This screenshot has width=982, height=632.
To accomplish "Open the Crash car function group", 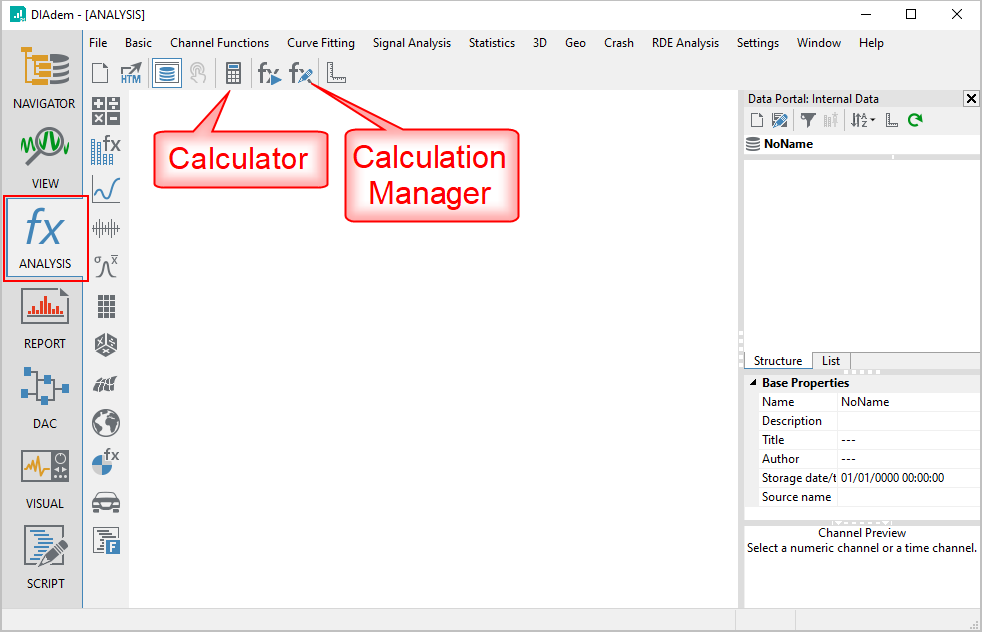I will point(106,502).
